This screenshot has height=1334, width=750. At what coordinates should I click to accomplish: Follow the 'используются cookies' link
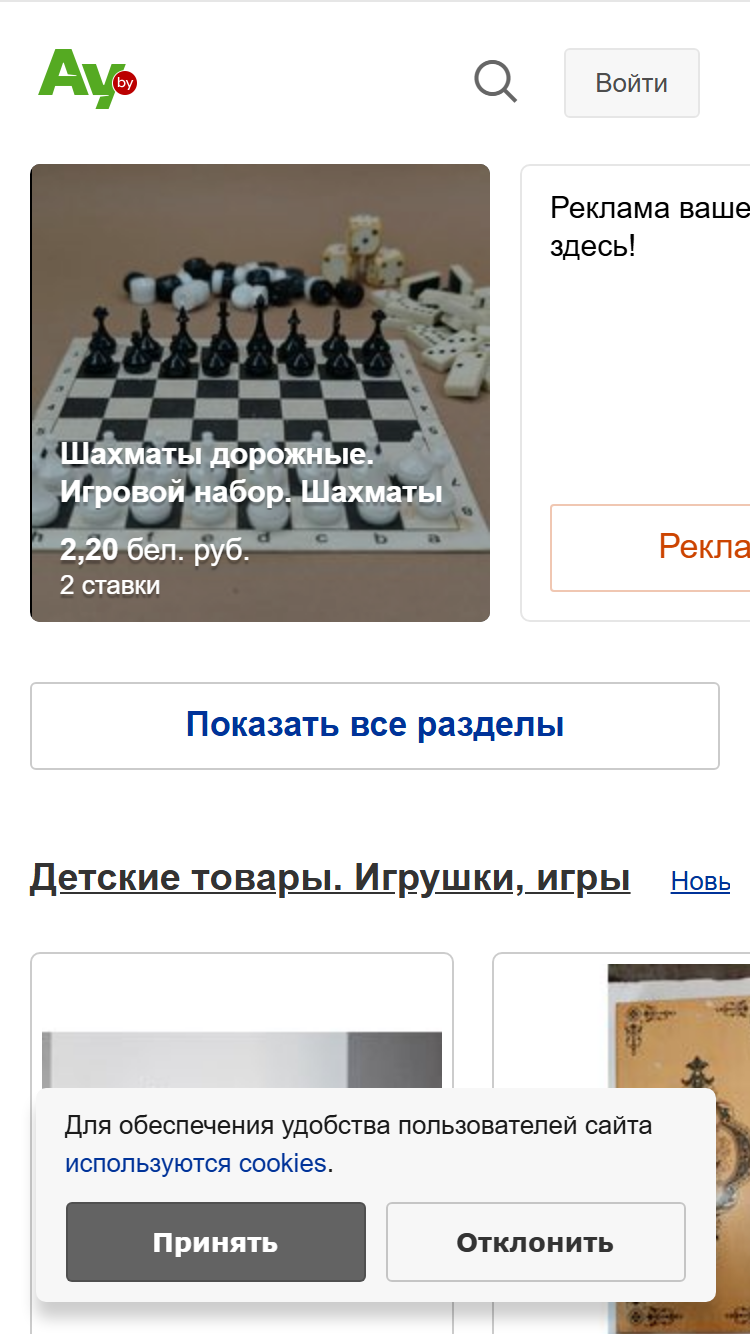click(196, 1164)
